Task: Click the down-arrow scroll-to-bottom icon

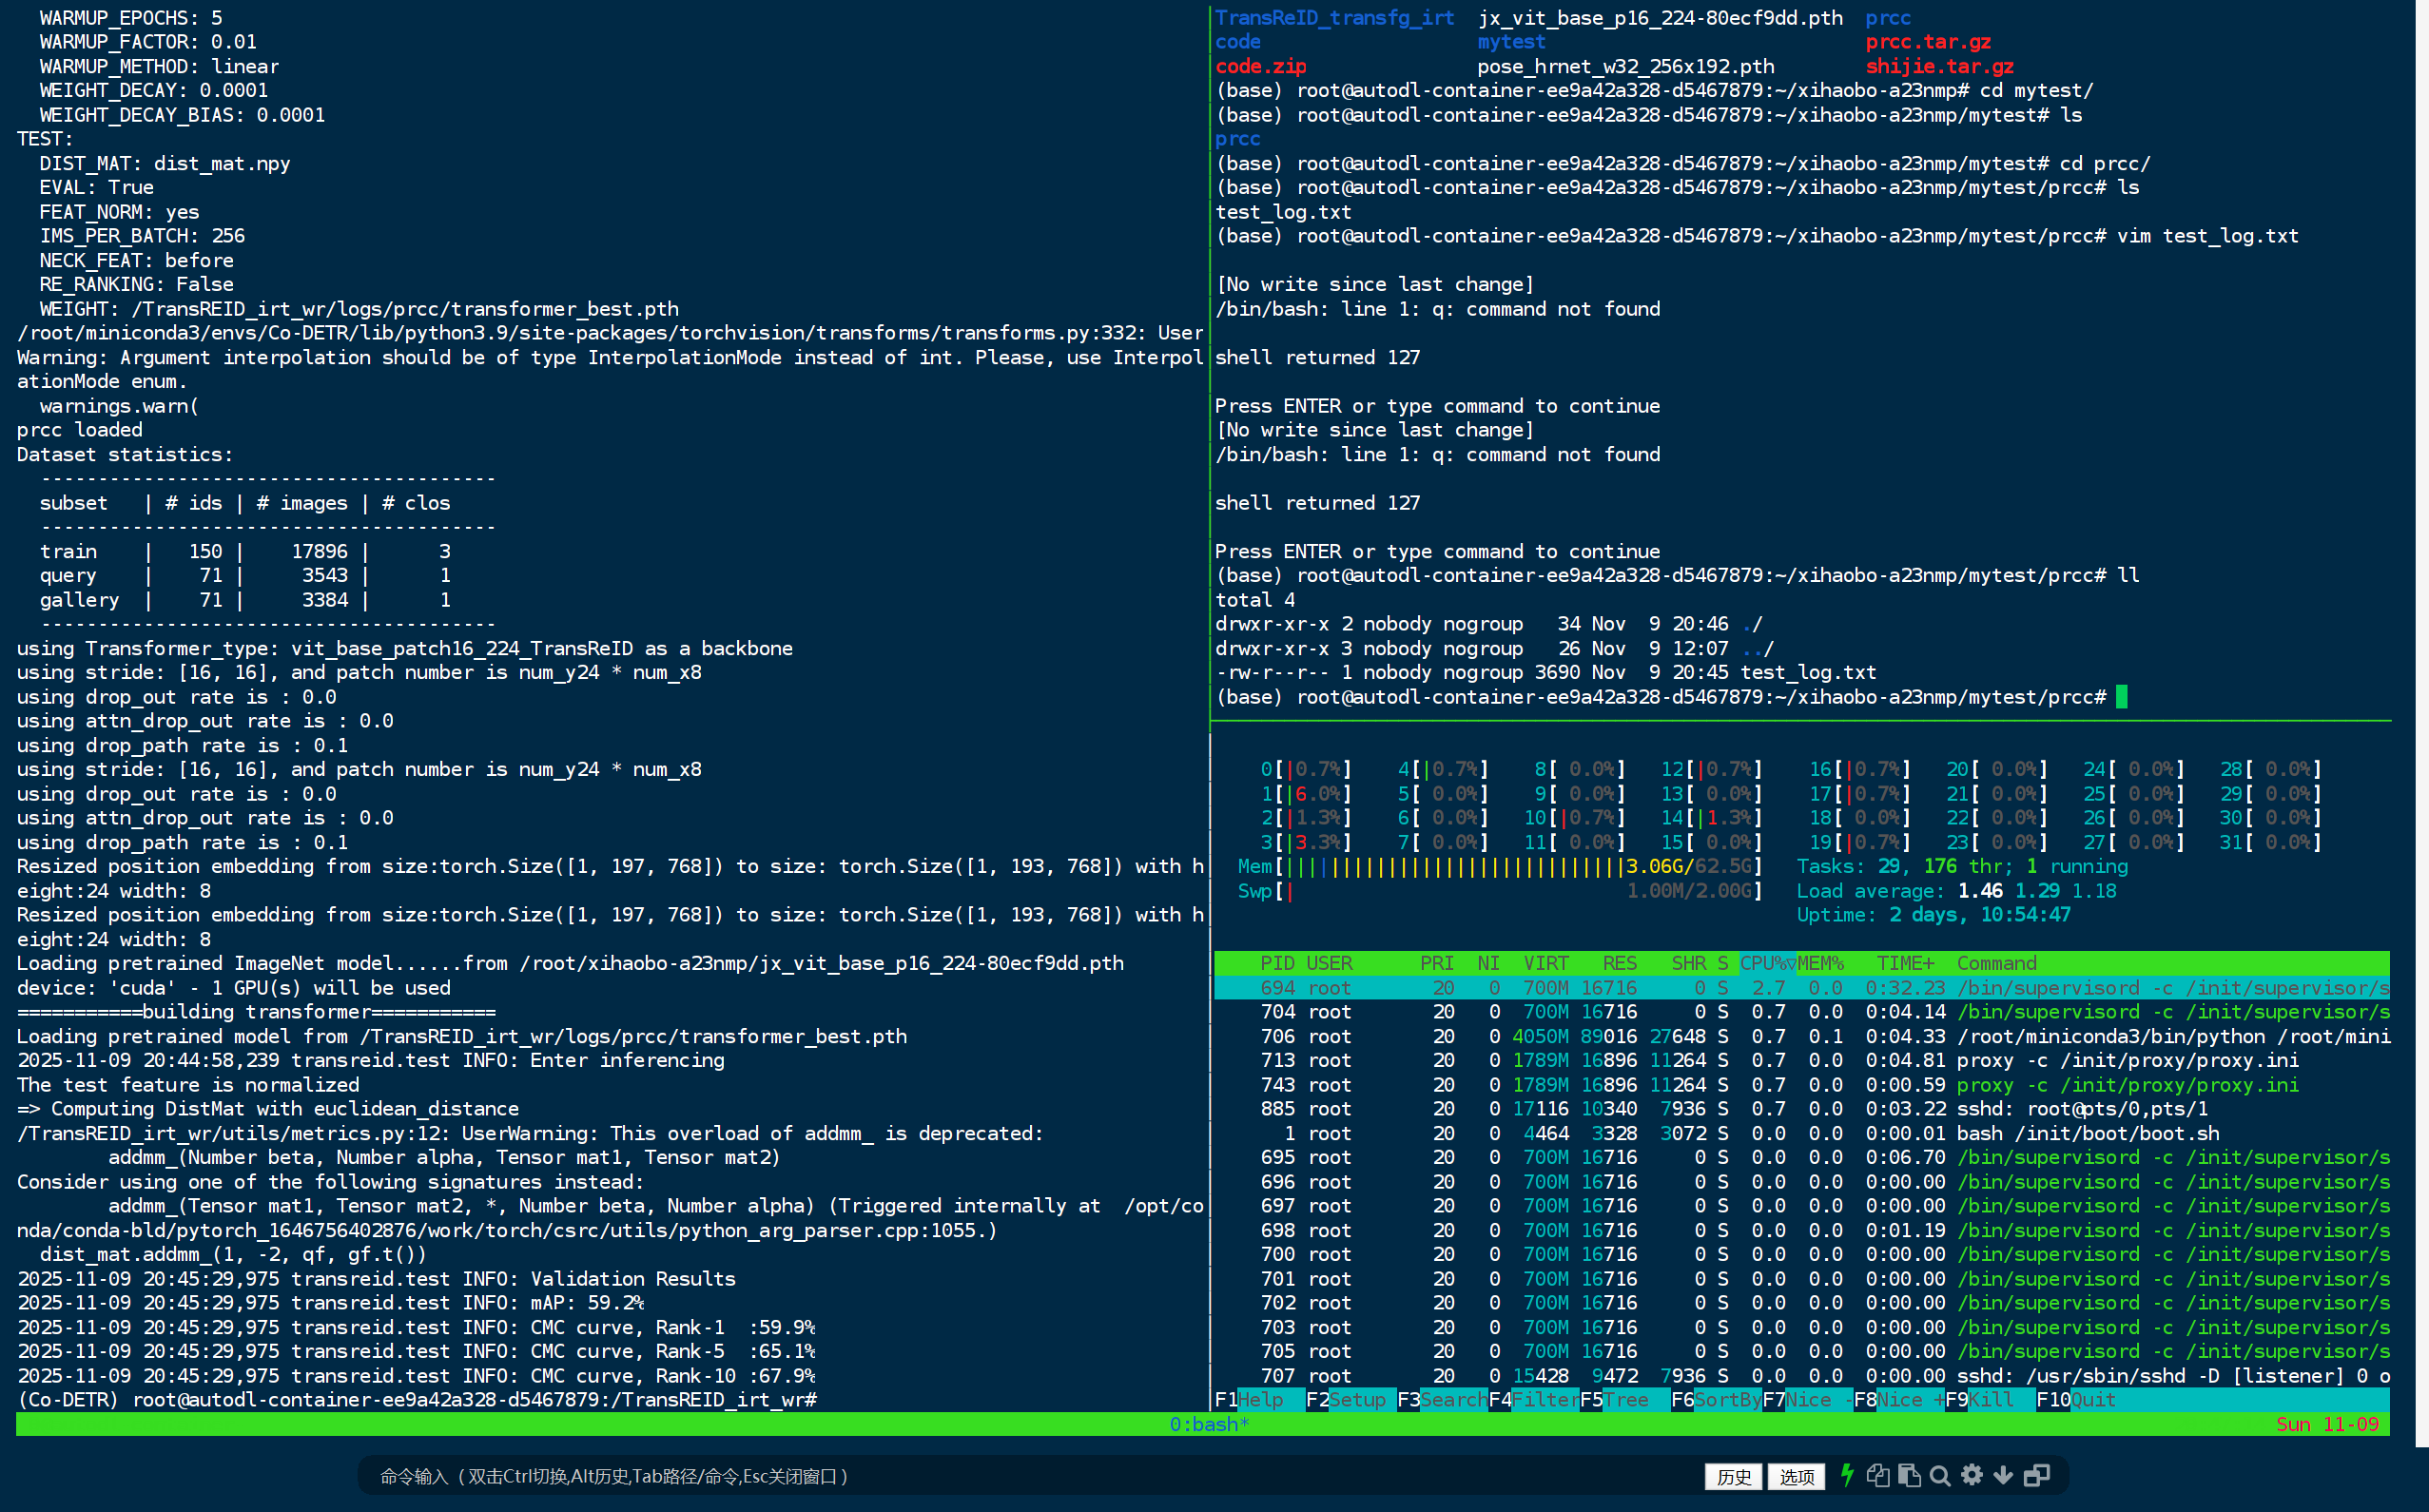Action: (2002, 1475)
